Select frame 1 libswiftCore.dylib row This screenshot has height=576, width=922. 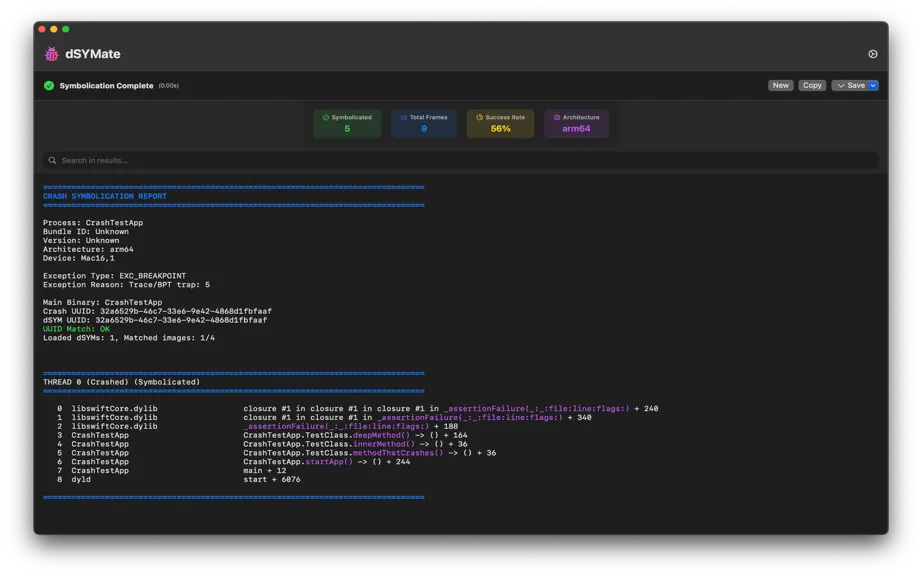324,417
